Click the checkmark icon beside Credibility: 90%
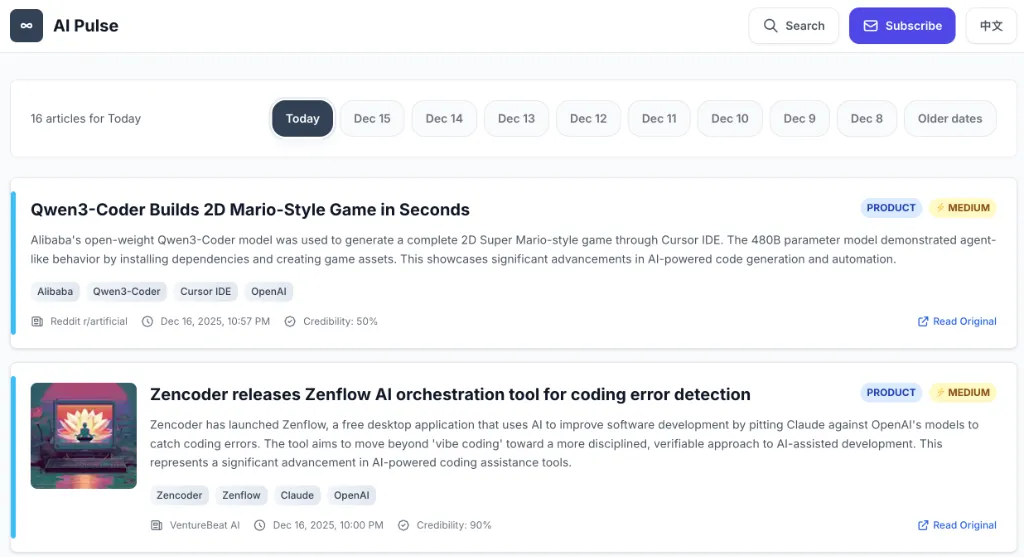 click(404, 525)
